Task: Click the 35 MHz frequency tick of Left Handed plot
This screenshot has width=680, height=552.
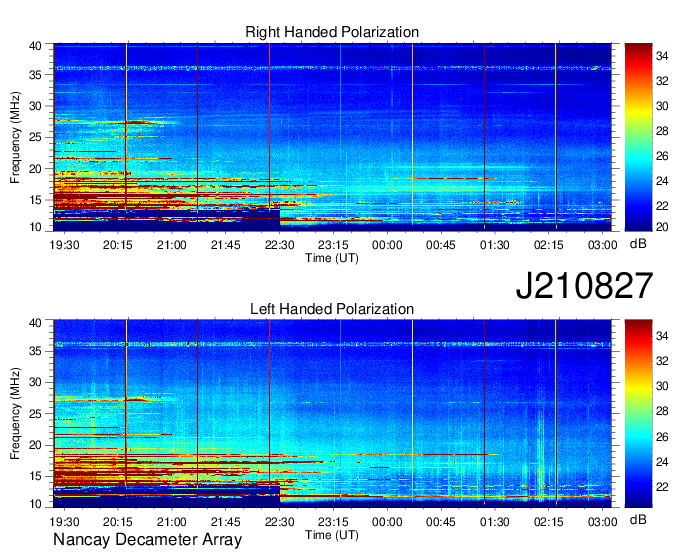Action: pyautogui.click(x=35, y=351)
